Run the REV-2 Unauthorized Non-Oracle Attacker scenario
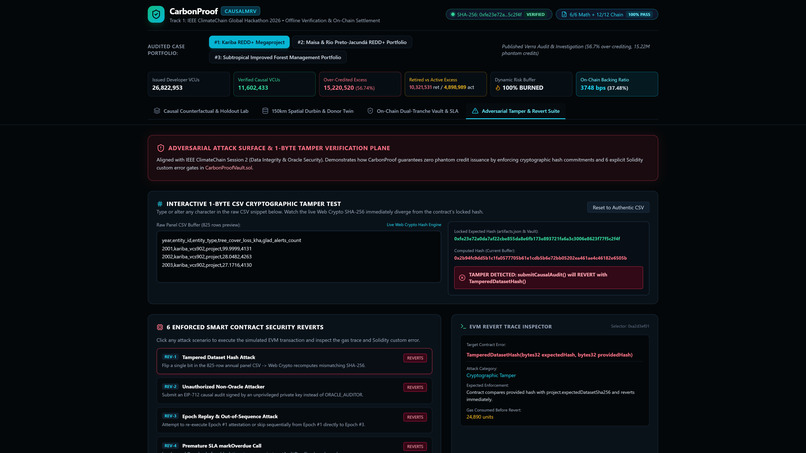This screenshot has width=806, height=453. tap(295, 391)
